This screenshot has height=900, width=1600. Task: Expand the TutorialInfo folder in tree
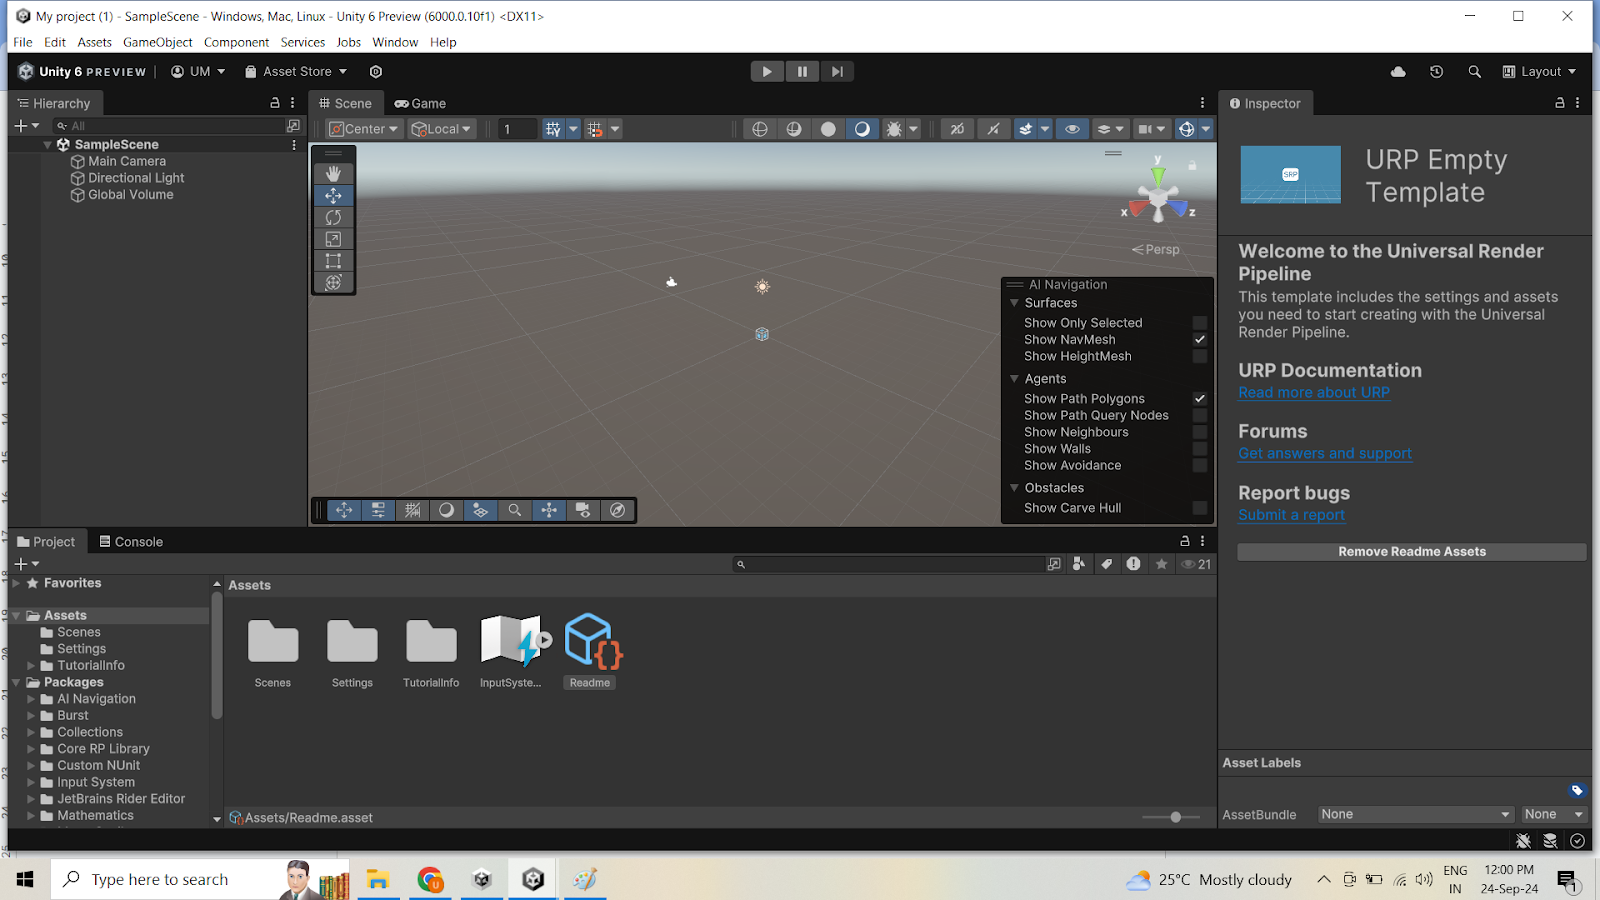click(x=31, y=666)
